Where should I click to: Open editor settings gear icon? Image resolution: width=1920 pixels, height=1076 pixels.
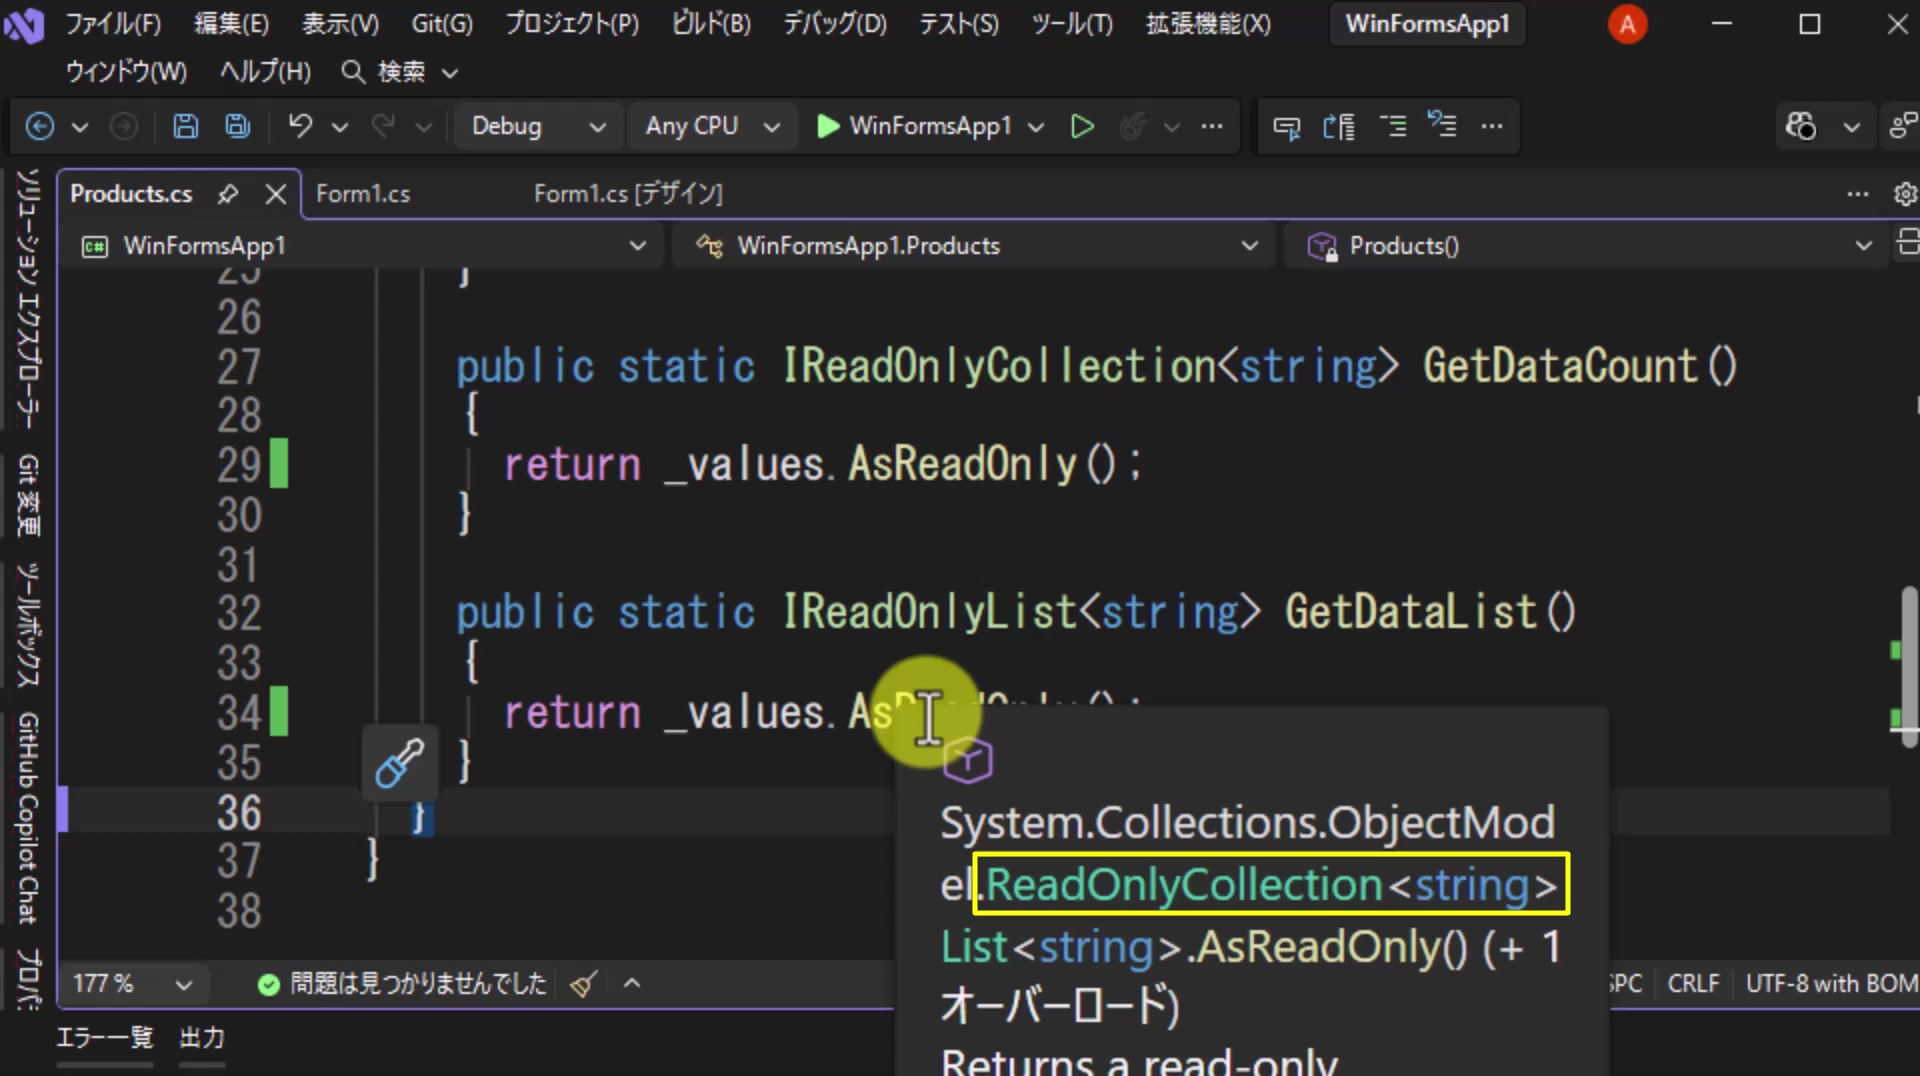(1905, 194)
